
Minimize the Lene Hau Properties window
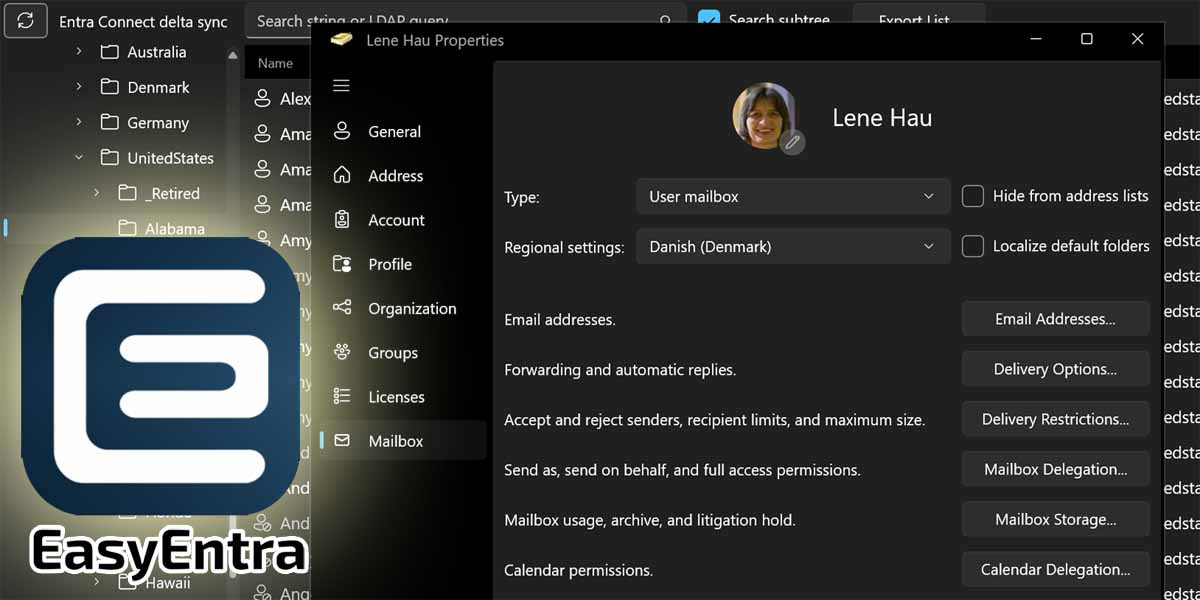click(x=1036, y=39)
